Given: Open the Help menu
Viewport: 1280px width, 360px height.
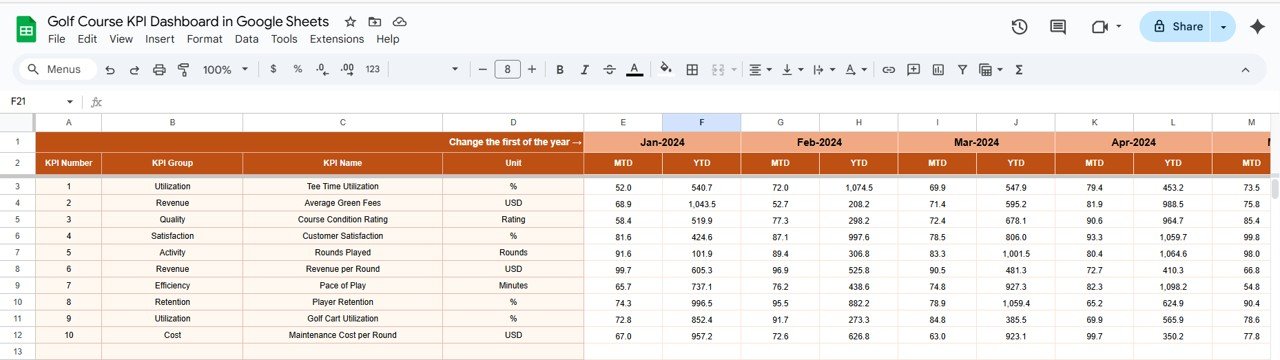Looking at the screenshot, I should 388,39.
